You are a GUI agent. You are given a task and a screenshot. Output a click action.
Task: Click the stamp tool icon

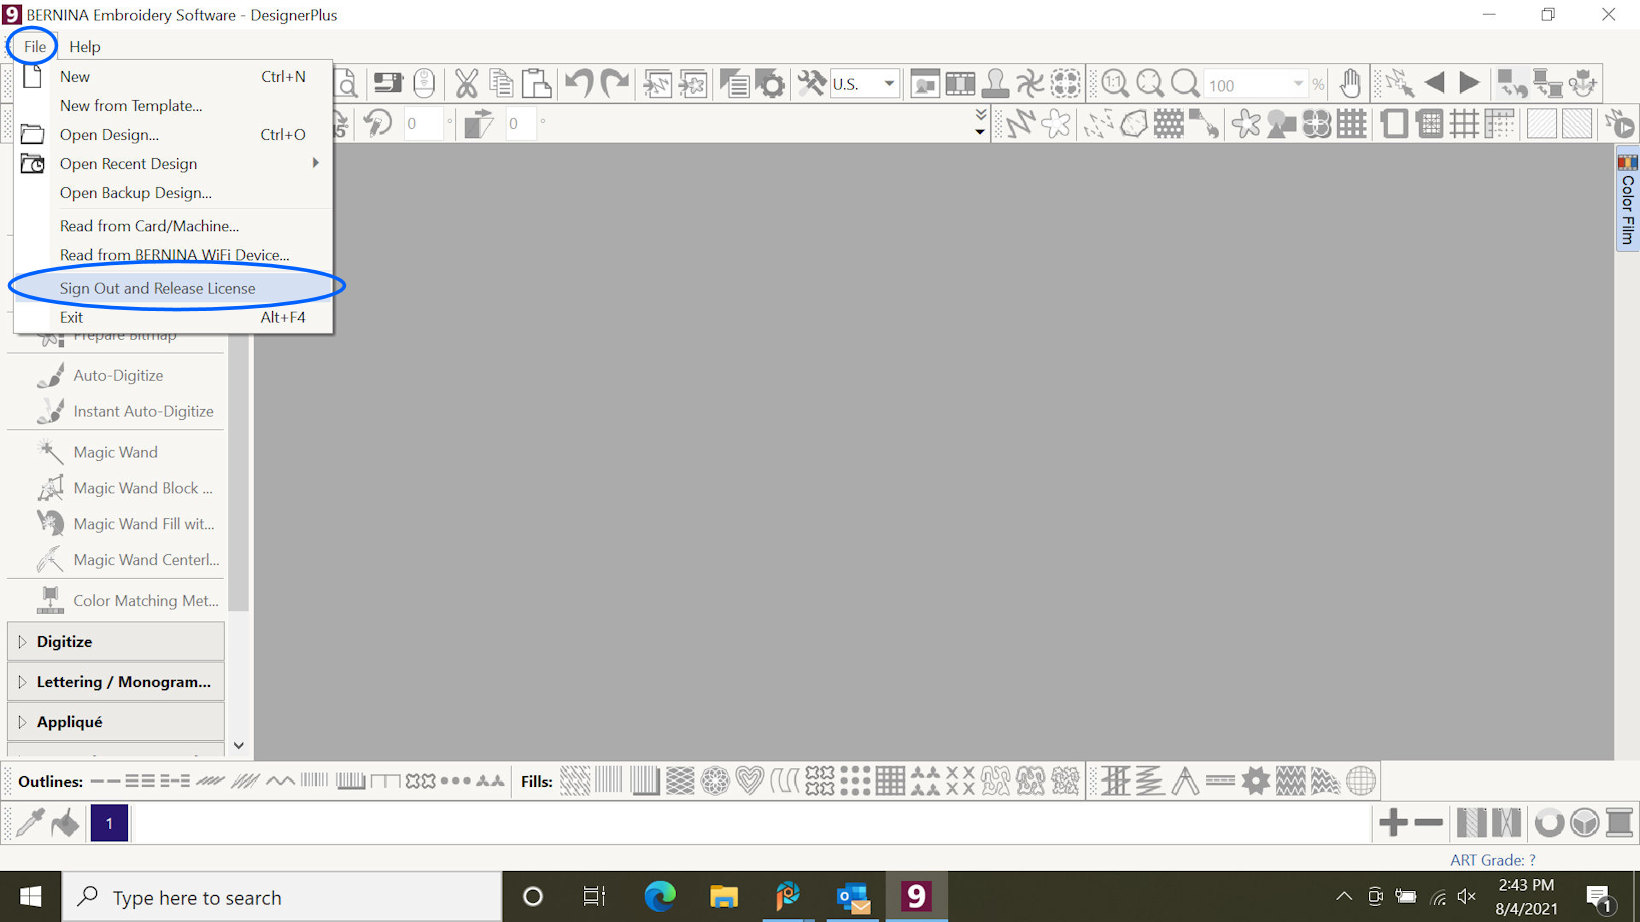click(995, 84)
